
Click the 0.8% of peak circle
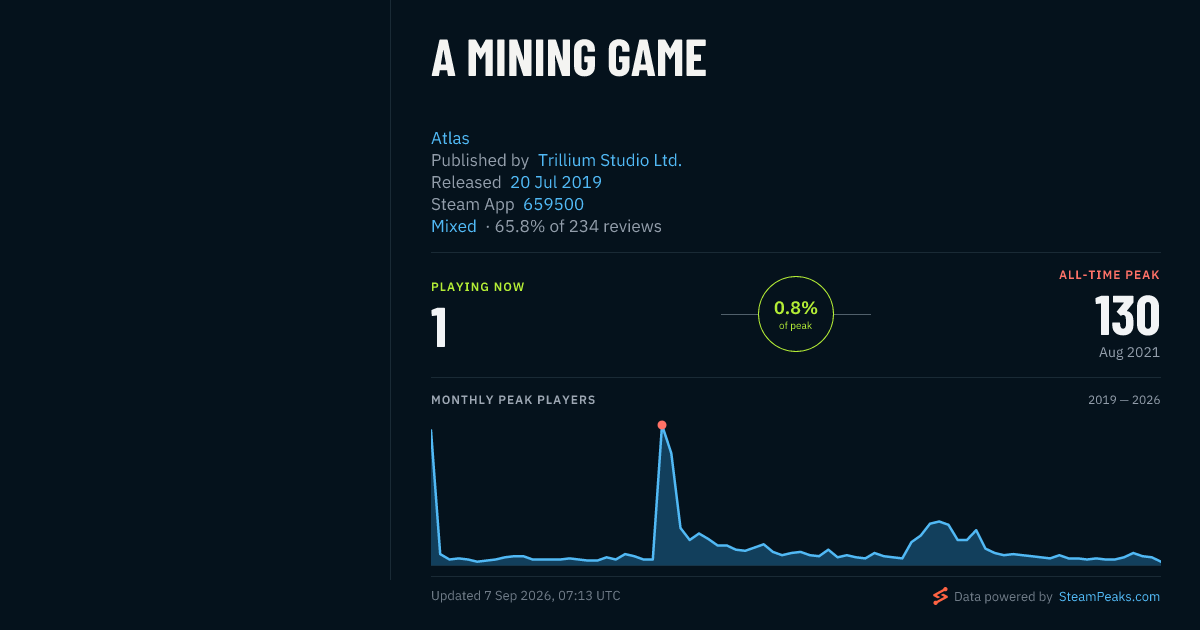click(796, 314)
